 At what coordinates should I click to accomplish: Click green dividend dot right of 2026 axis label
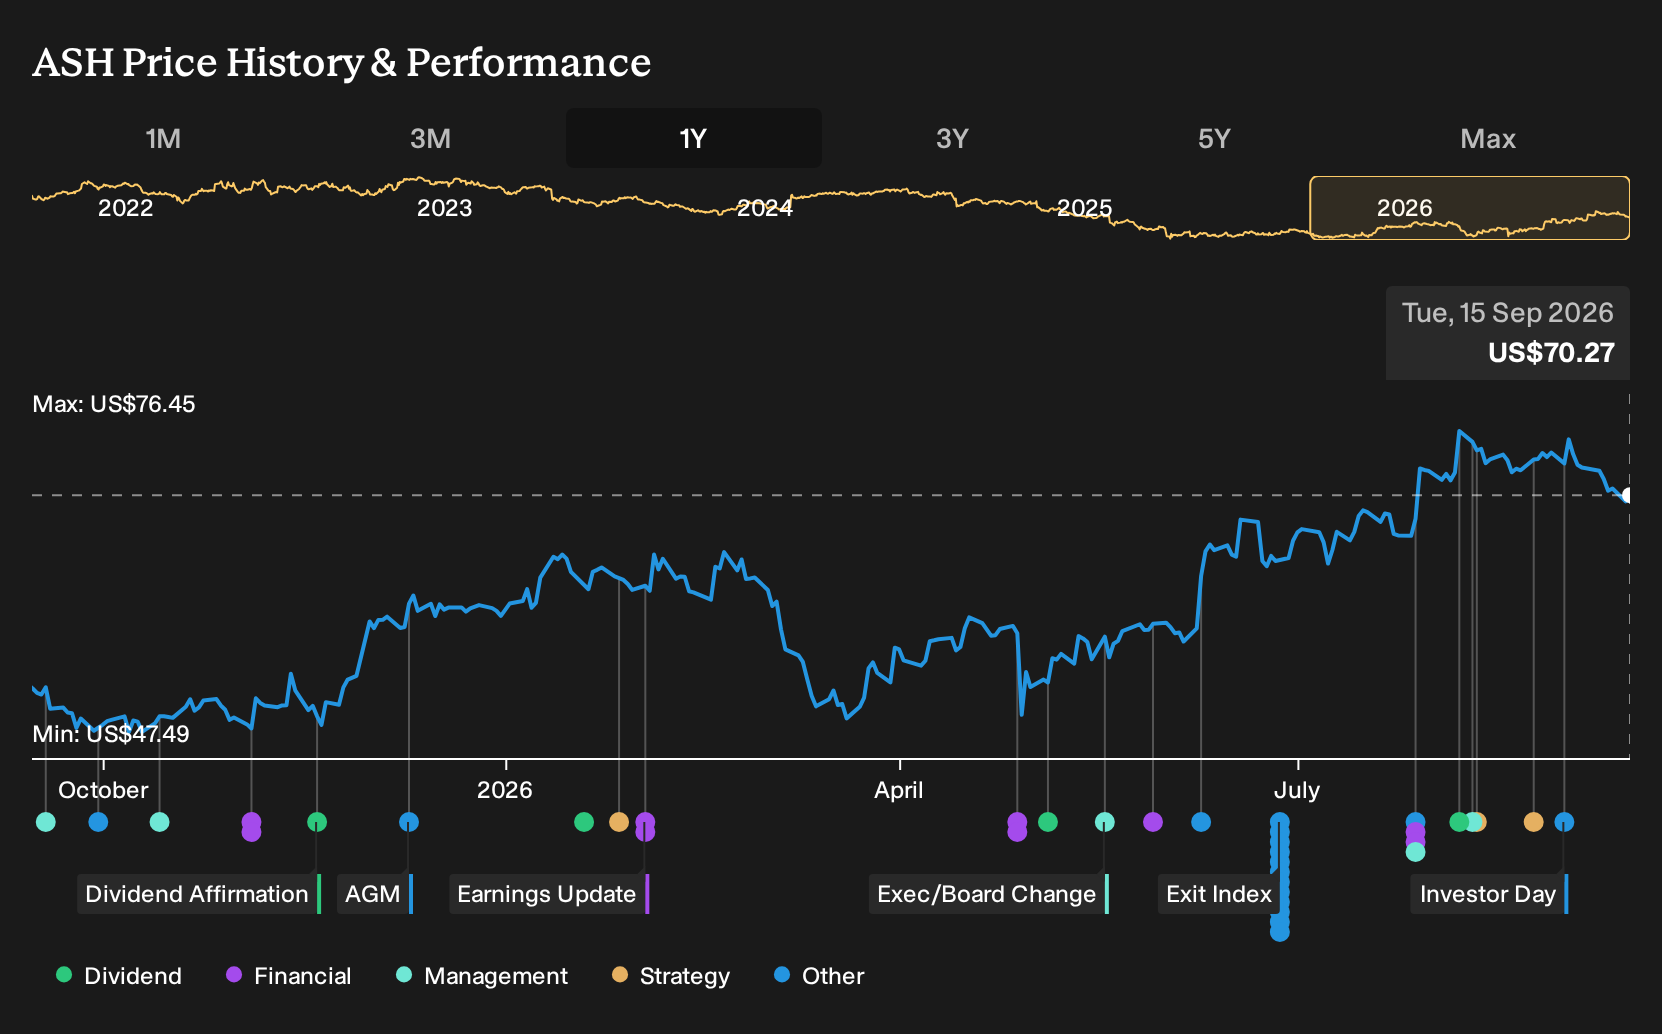tap(584, 822)
